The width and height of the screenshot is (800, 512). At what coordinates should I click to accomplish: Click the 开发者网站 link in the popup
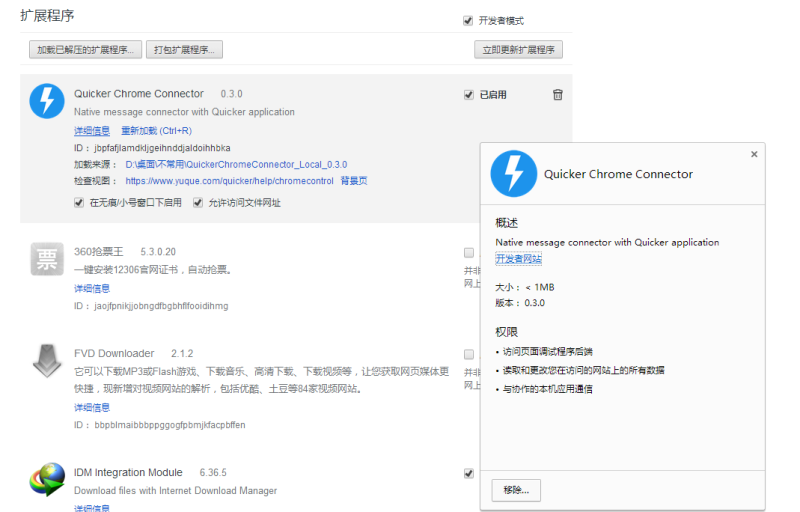click(x=518, y=259)
